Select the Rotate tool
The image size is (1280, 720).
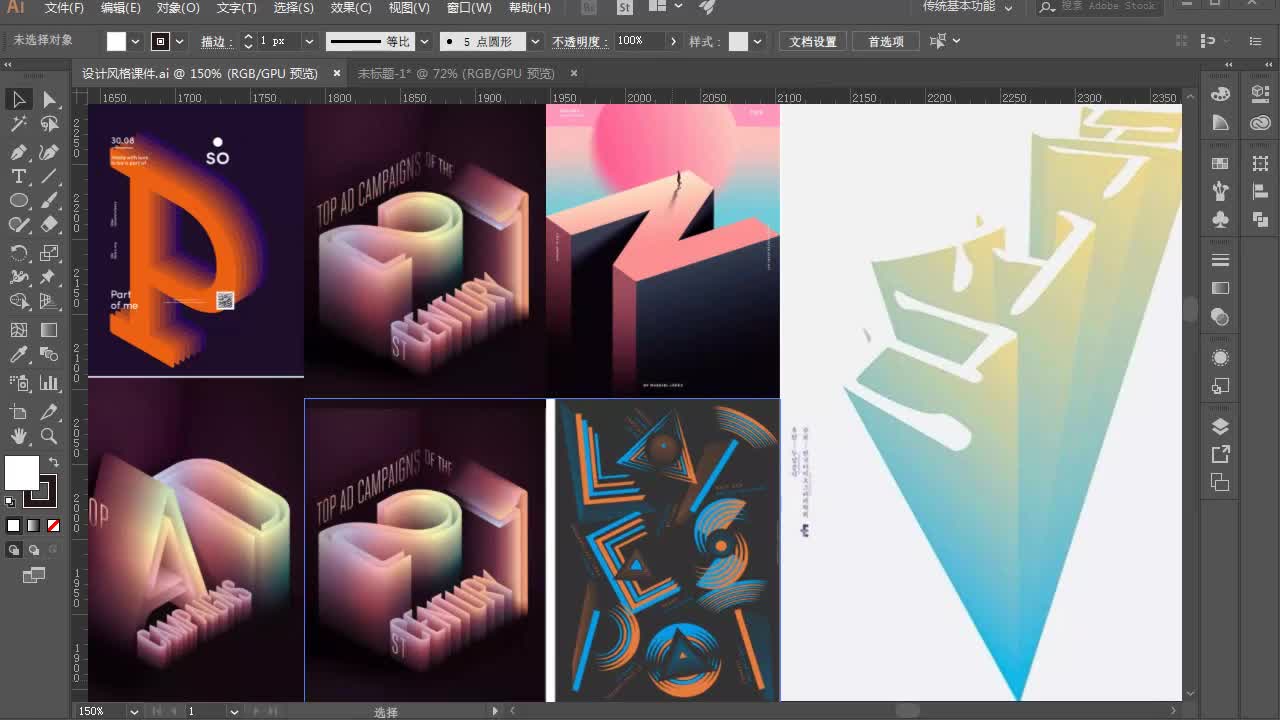[x=18, y=252]
